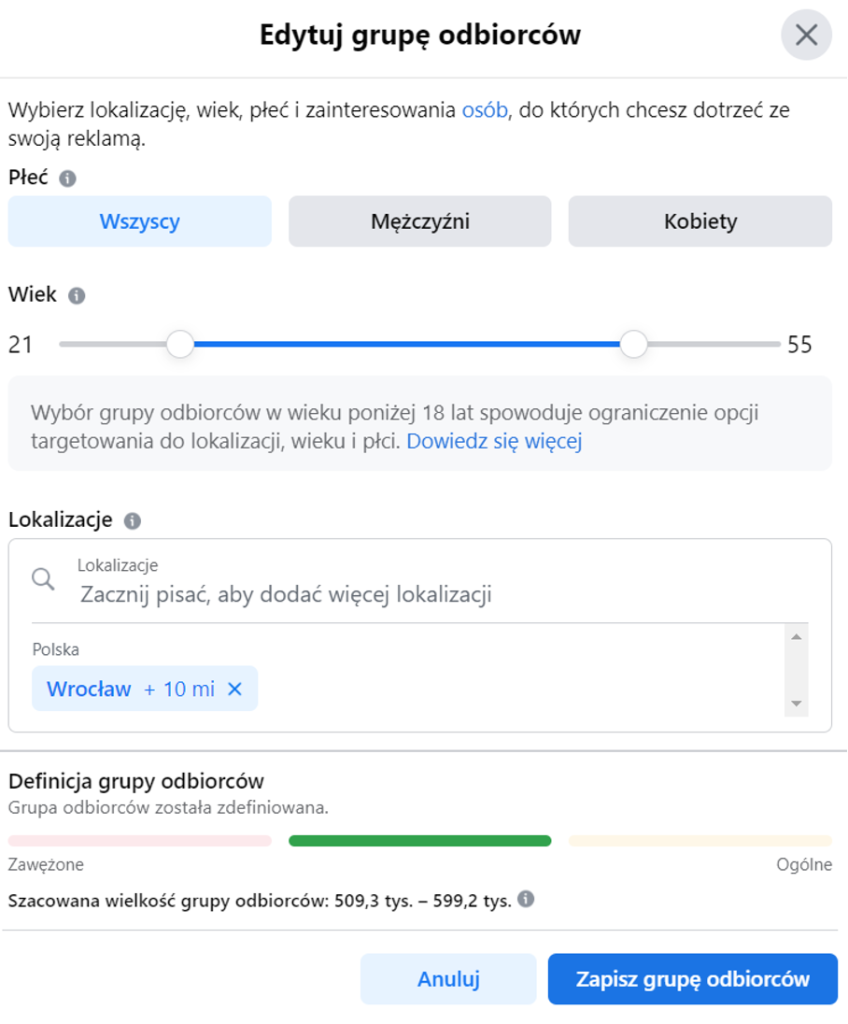
Task: Click info icon after estimated audience size
Action: pos(526,899)
